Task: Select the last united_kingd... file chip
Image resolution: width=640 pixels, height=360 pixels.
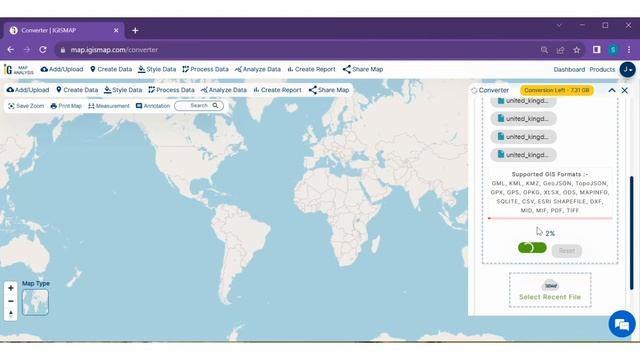Action: click(523, 155)
